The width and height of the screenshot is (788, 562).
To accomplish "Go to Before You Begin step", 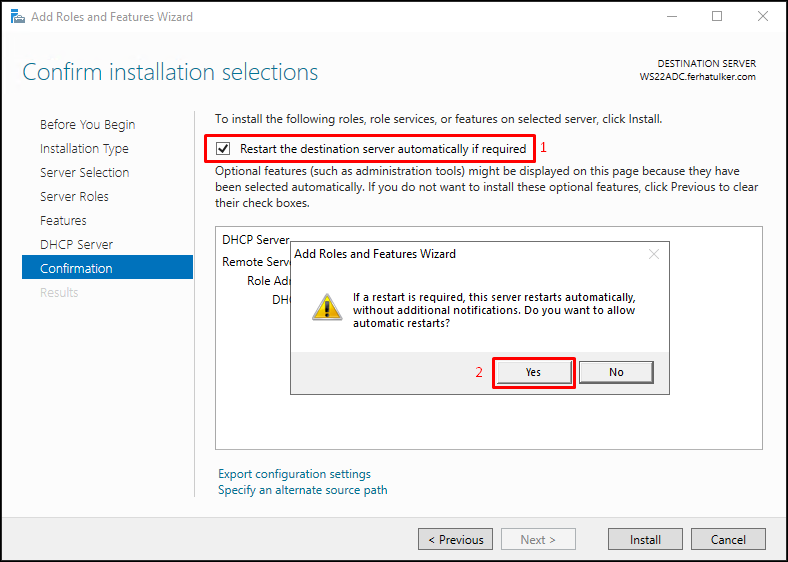I will 87,125.
